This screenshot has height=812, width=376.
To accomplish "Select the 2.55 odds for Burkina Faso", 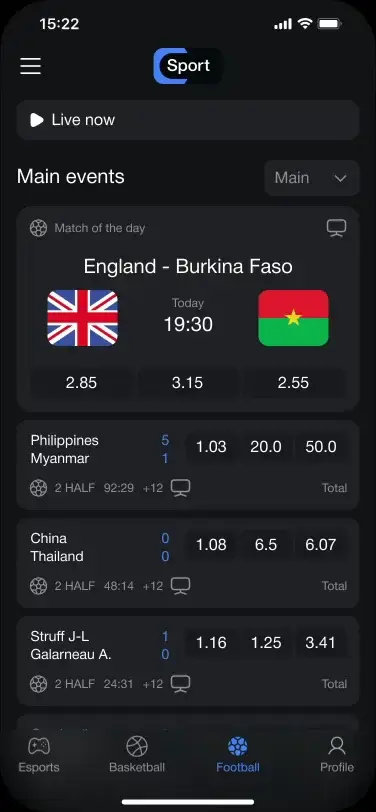I will (294, 383).
